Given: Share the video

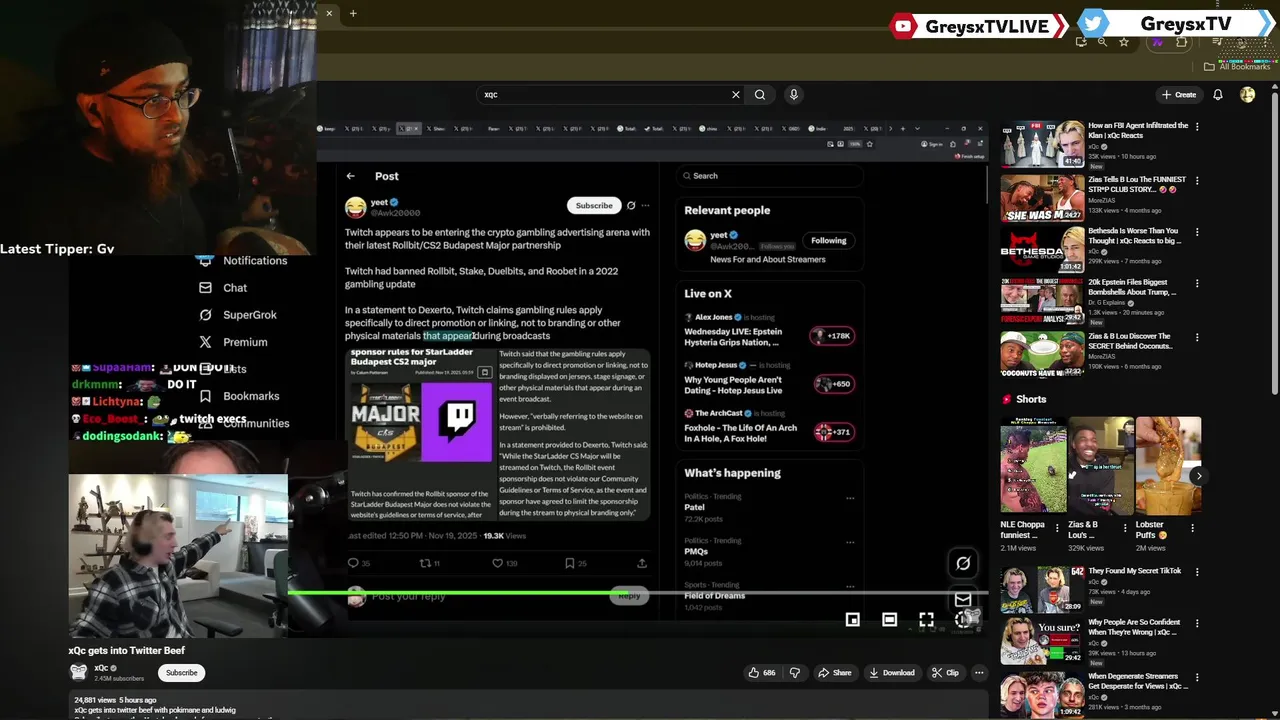Looking at the screenshot, I should pos(835,673).
